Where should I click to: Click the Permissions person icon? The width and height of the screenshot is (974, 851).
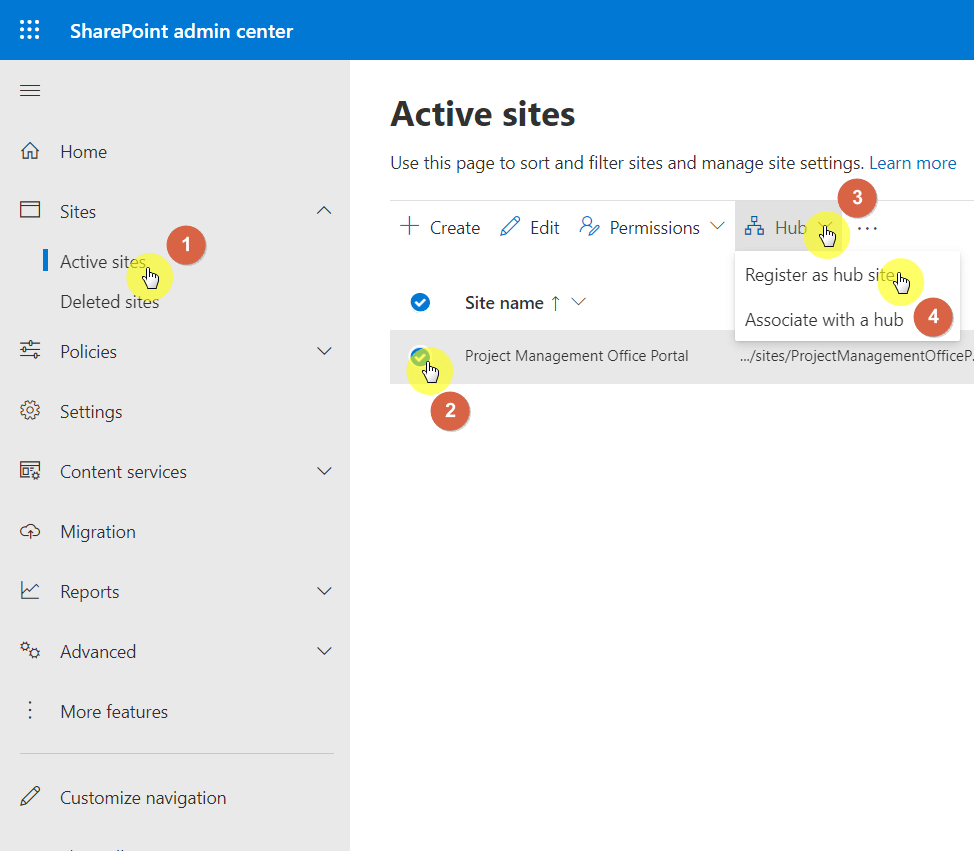click(x=589, y=226)
